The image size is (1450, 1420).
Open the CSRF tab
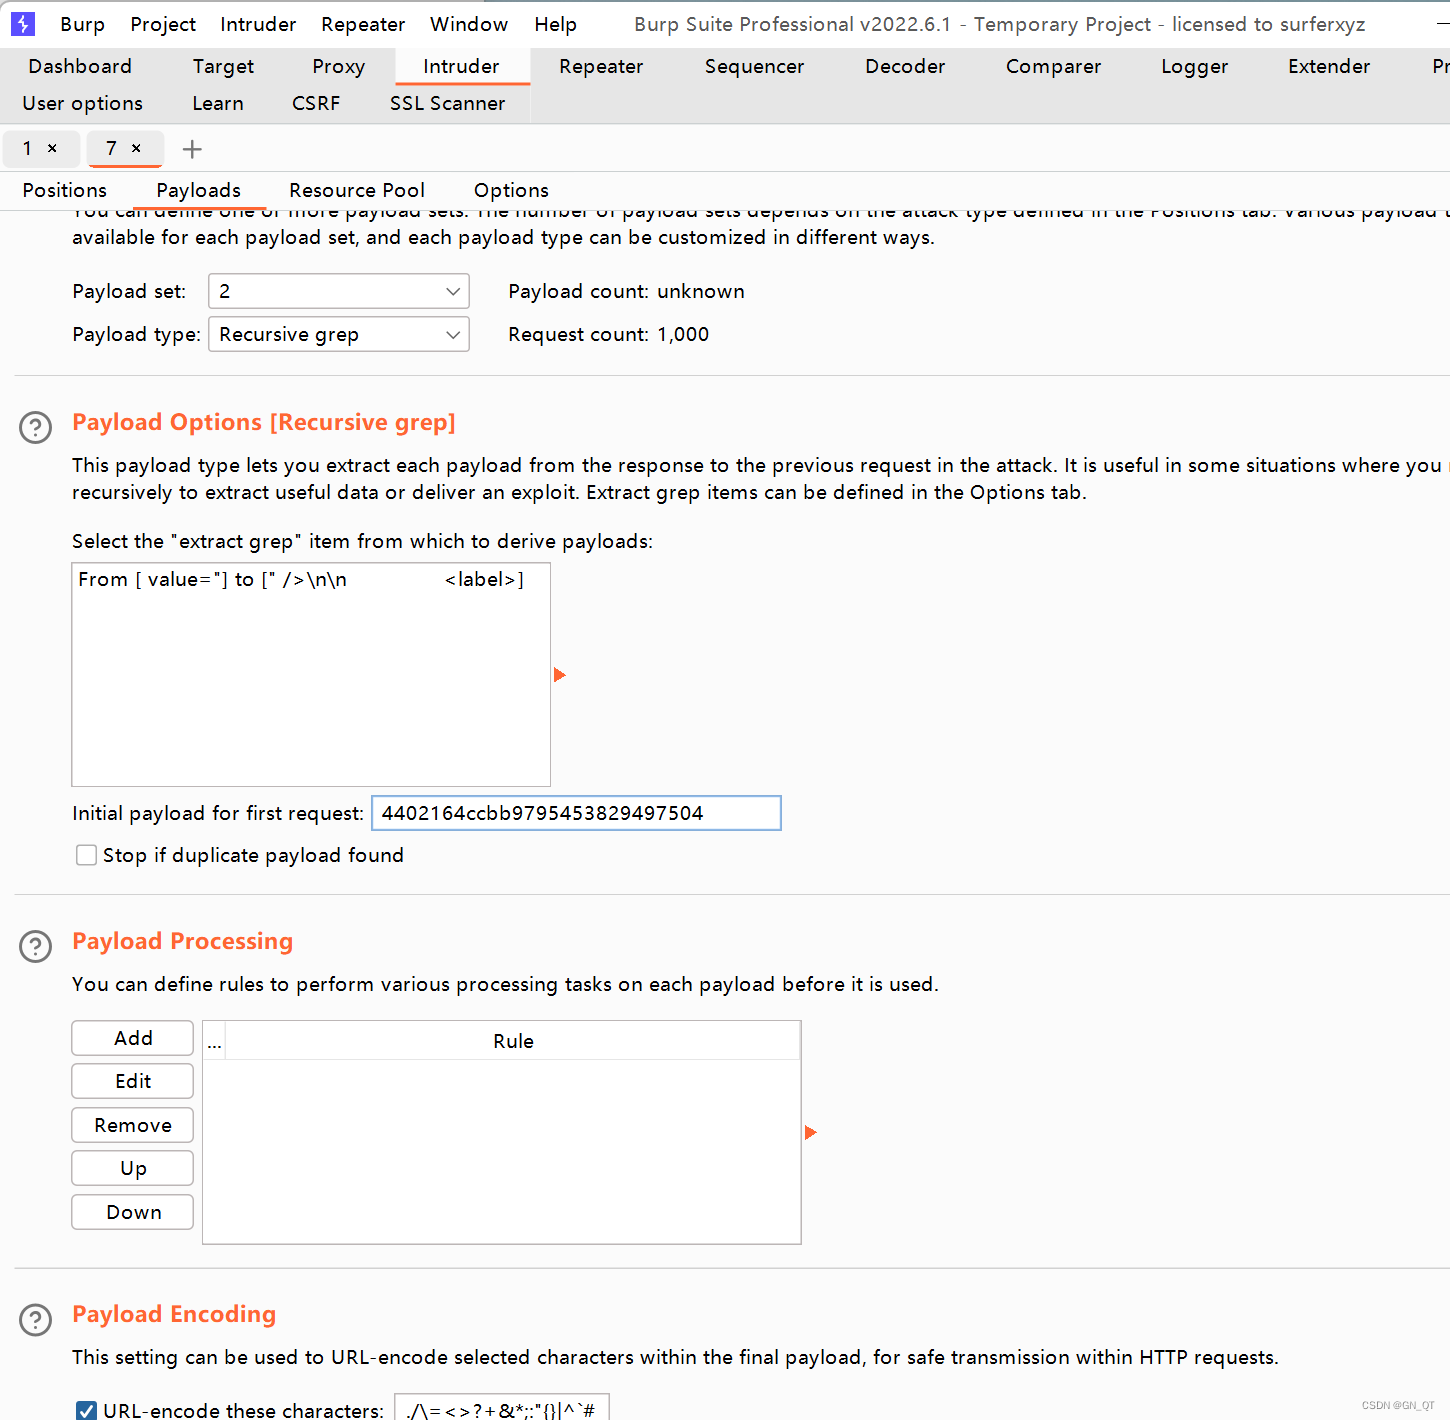coord(316,103)
